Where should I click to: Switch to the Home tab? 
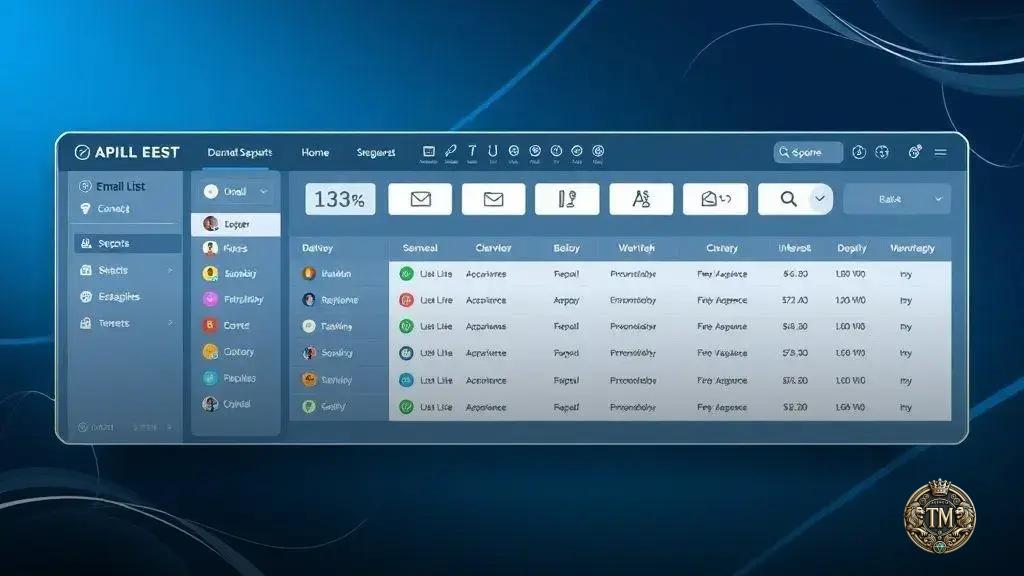(315, 152)
